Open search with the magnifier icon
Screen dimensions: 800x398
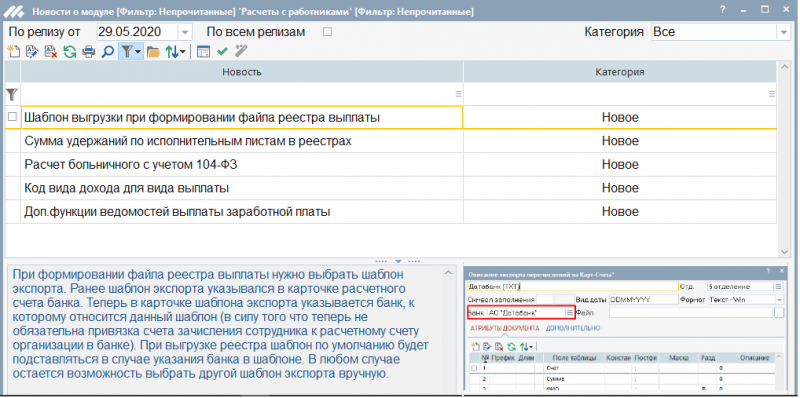(108, 52)
